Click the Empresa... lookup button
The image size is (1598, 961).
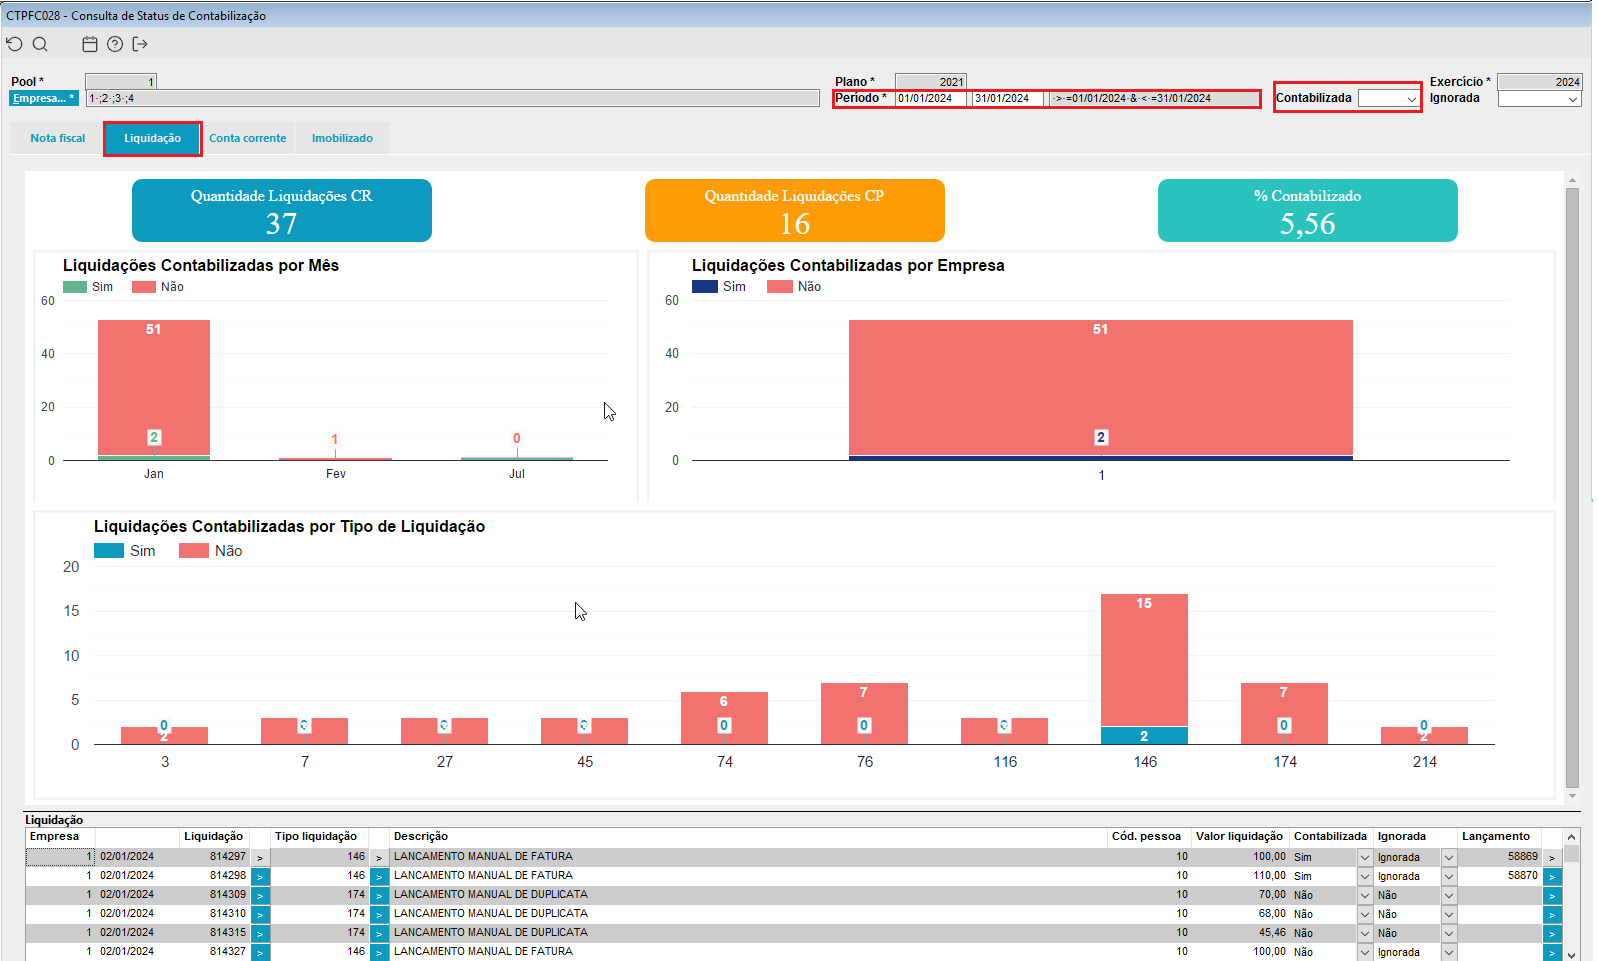point(44,98)
